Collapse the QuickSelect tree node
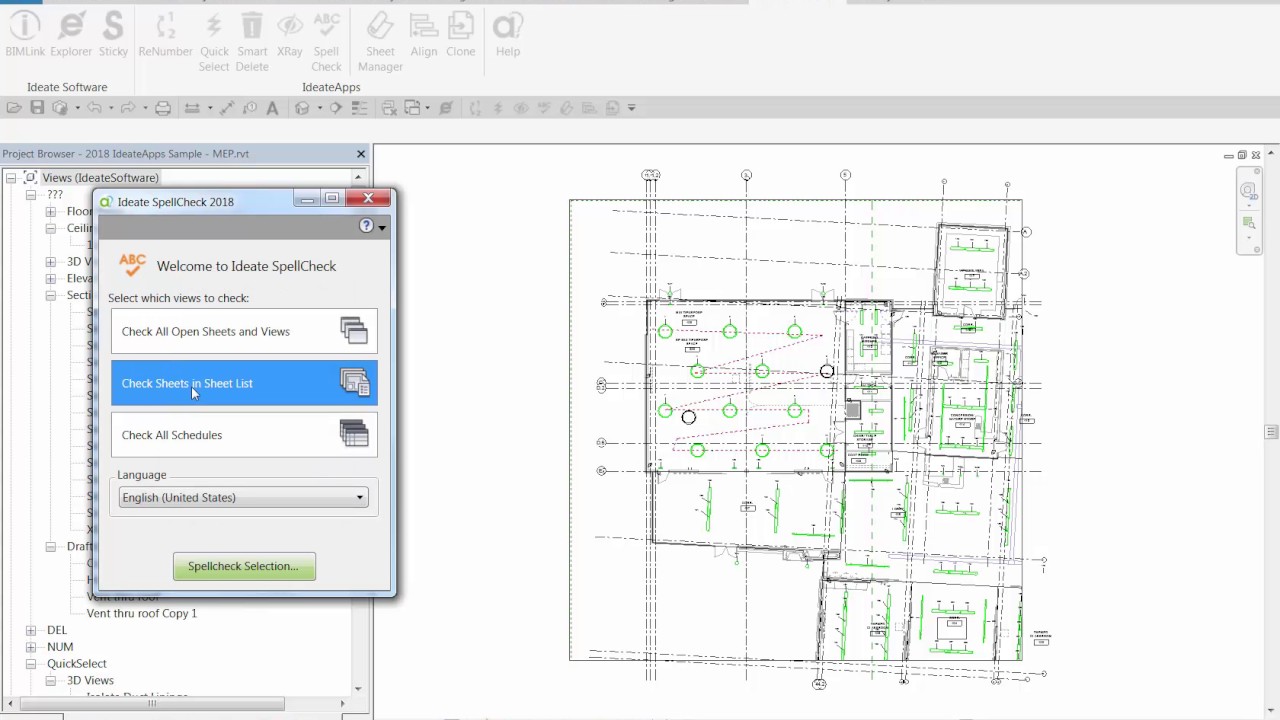This screenshot has height=720, width=1280. coord(31,664)
